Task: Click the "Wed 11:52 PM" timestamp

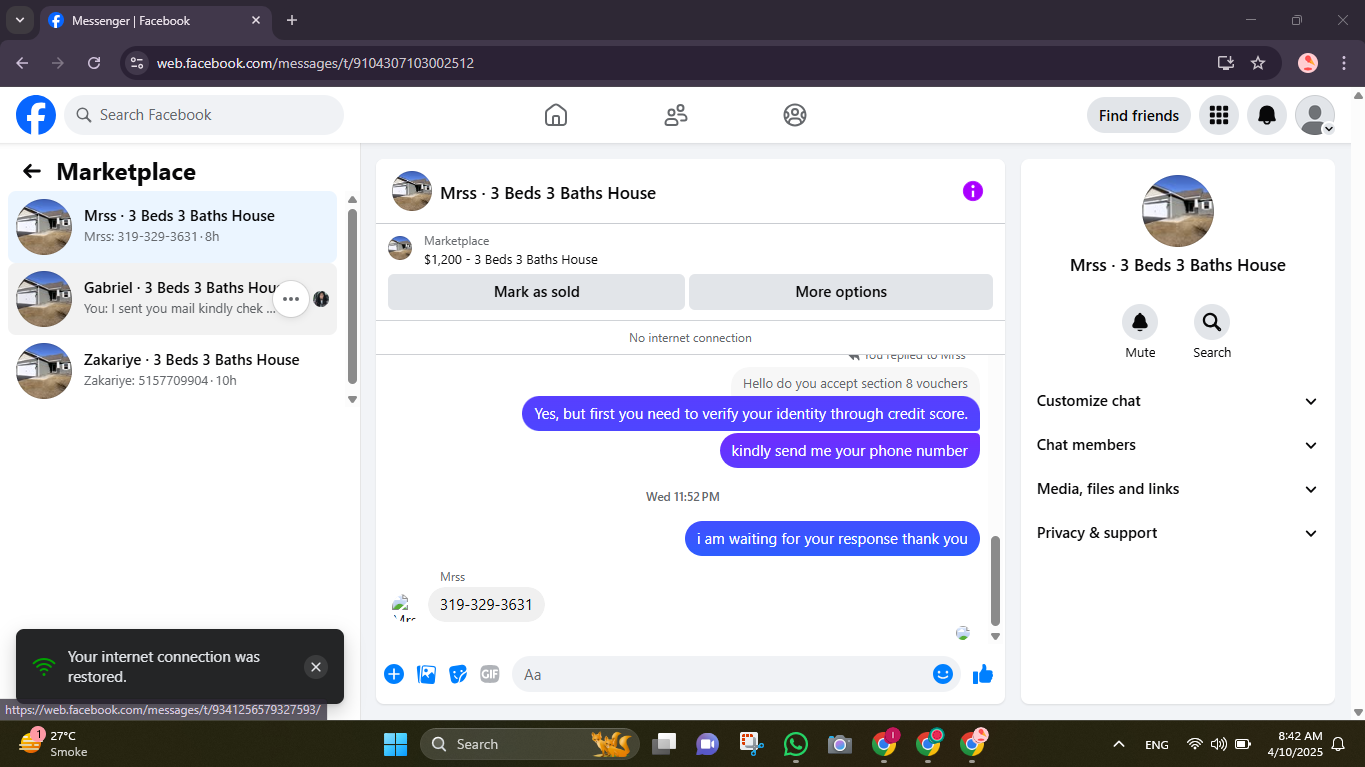Action: pyautogui.click(x=683, y=497)
